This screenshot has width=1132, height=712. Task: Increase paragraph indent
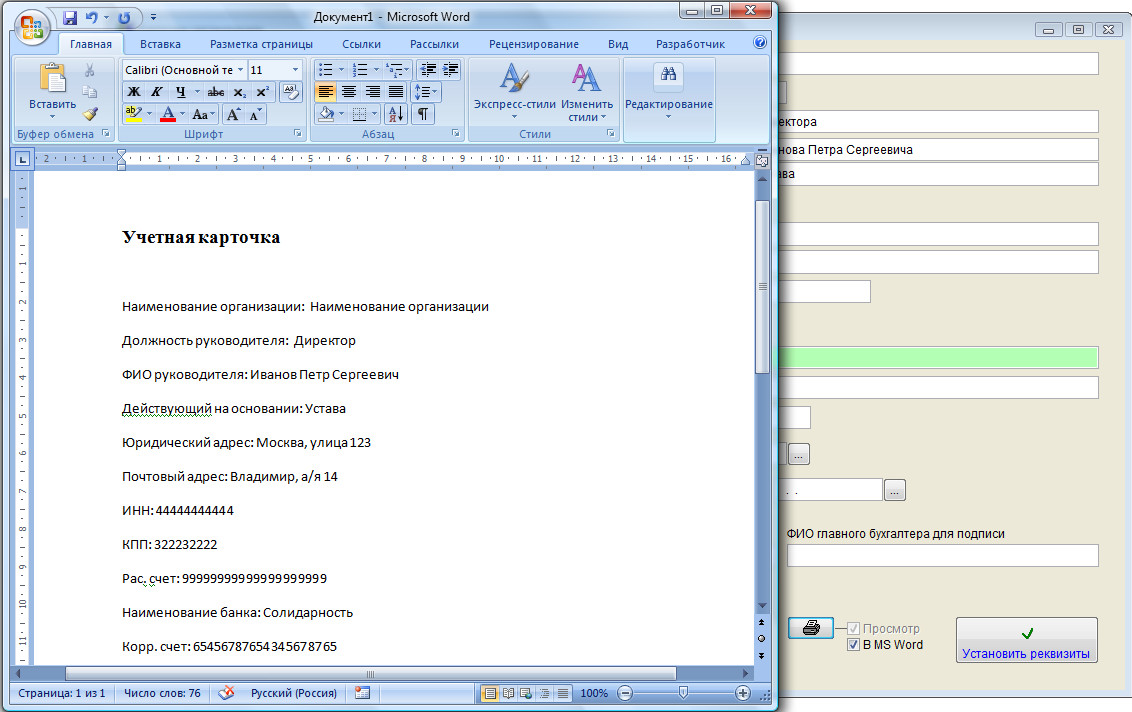(450, 70)
